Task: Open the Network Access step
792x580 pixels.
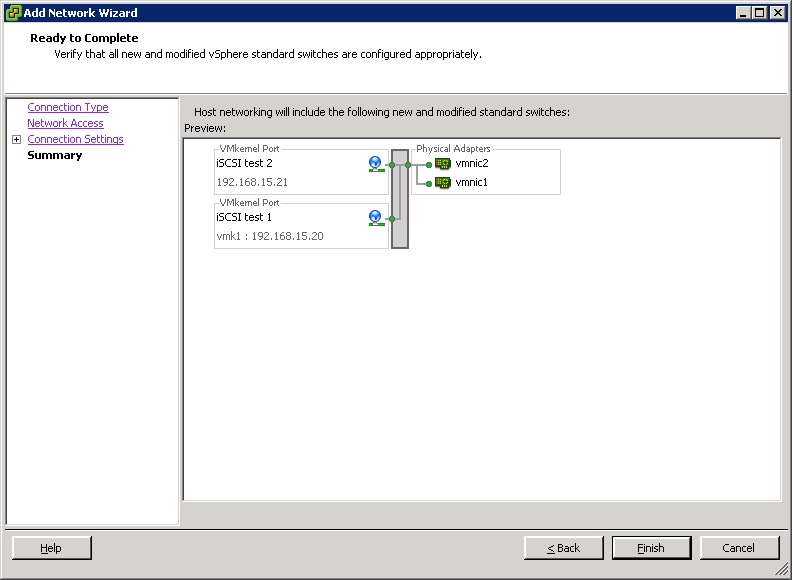Action: pyautogui.click(x=65, y=123)
